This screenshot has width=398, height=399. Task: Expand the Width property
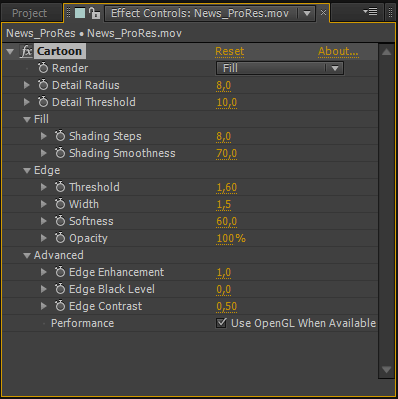[44, 204]
